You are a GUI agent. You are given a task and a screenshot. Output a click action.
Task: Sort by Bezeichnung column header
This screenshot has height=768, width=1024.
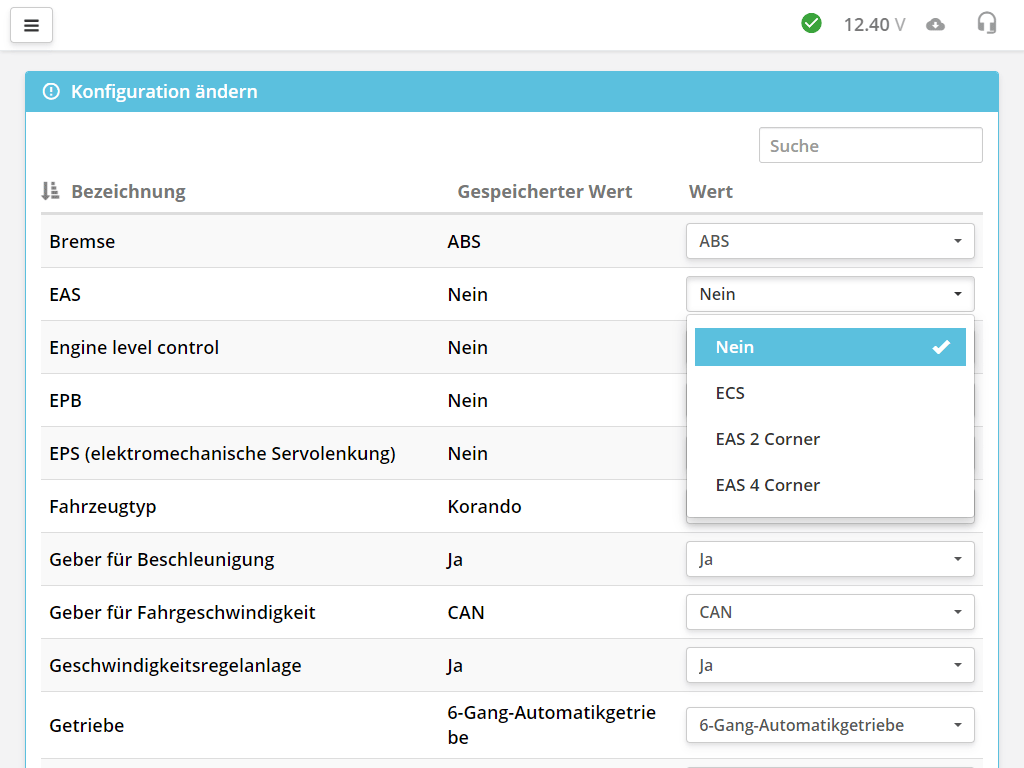[x=128, y=192]
